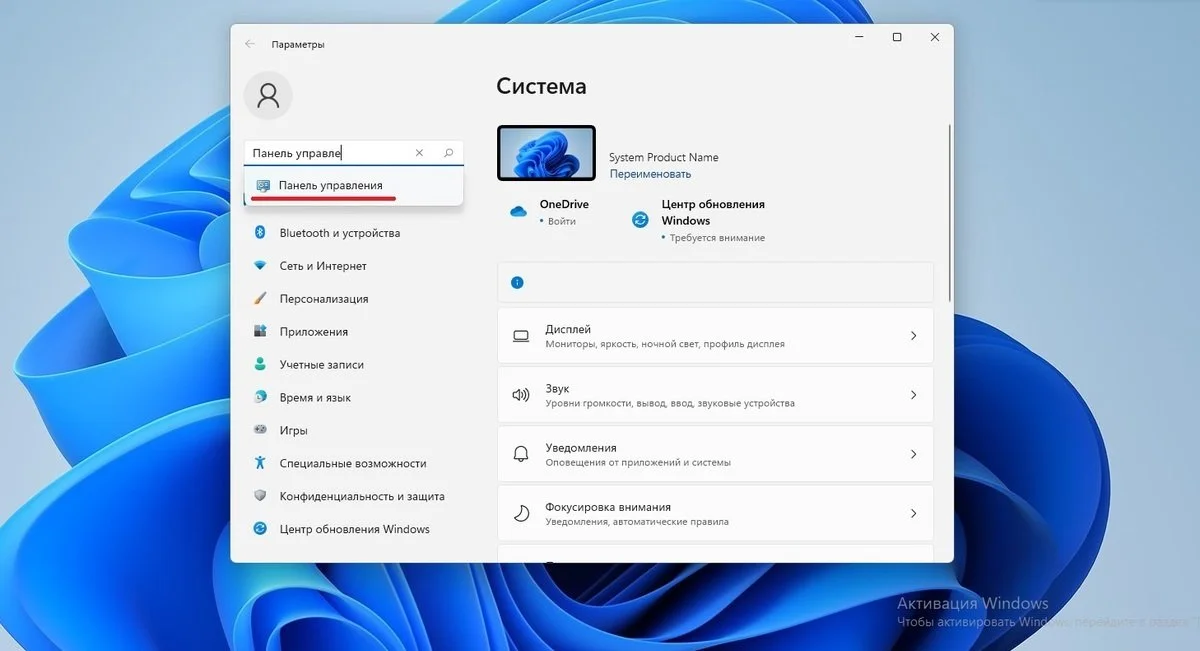Click System Product Name text
The image size is (1200, 651).
click(x=664, y=157)
